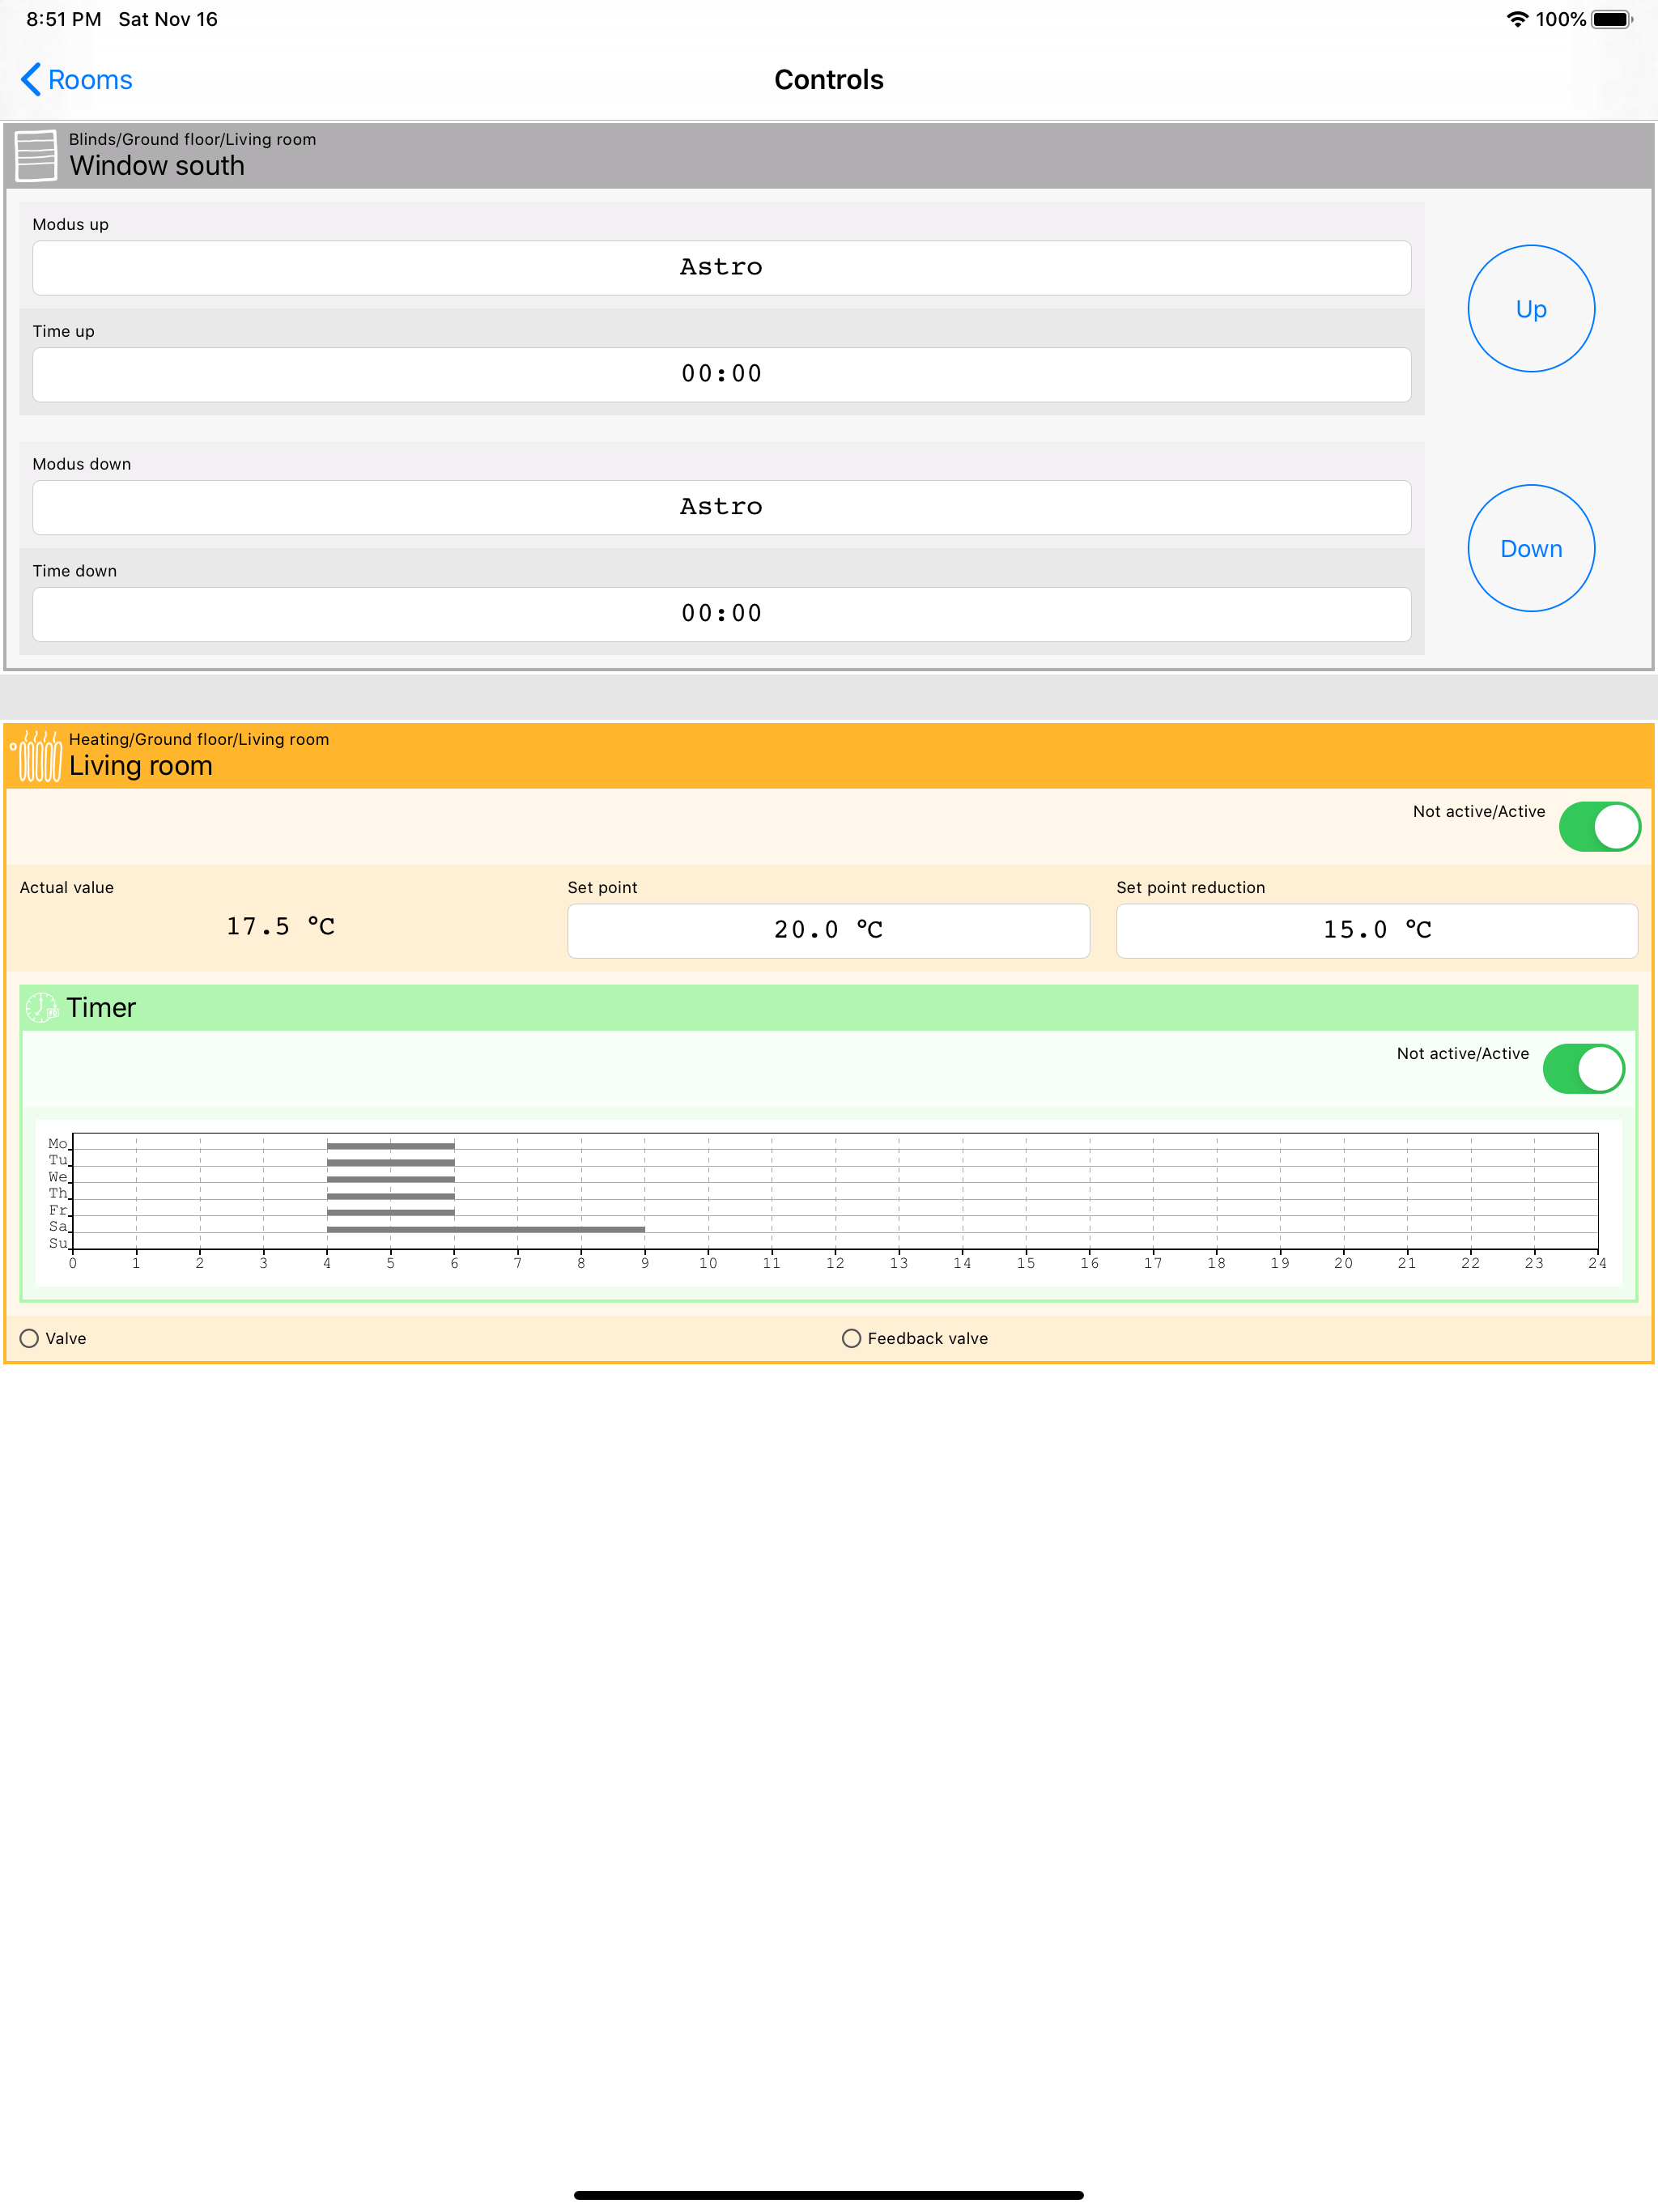The image size is (1658, 2212).
Task: Click the Su row label in chart
Action: [58, 1243]
